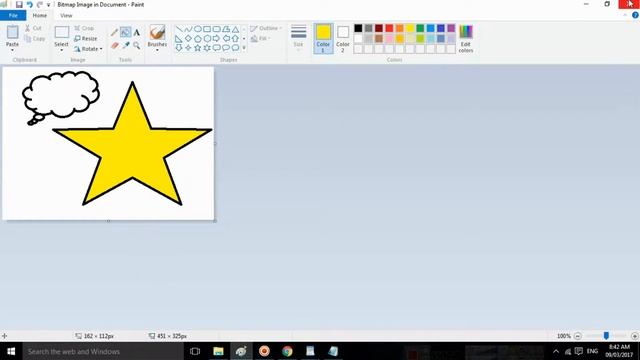
Task: Click the taskbar search box
Action: (103, 351)
